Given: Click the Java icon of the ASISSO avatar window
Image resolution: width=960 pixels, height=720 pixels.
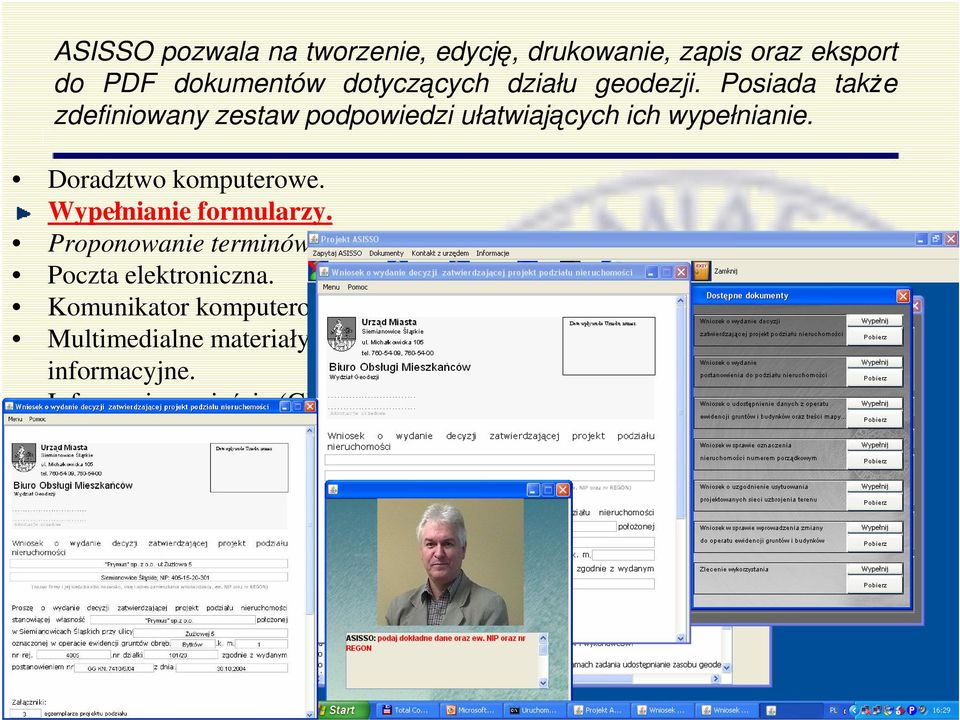Looking at the screenshot, I should (334, 490).
